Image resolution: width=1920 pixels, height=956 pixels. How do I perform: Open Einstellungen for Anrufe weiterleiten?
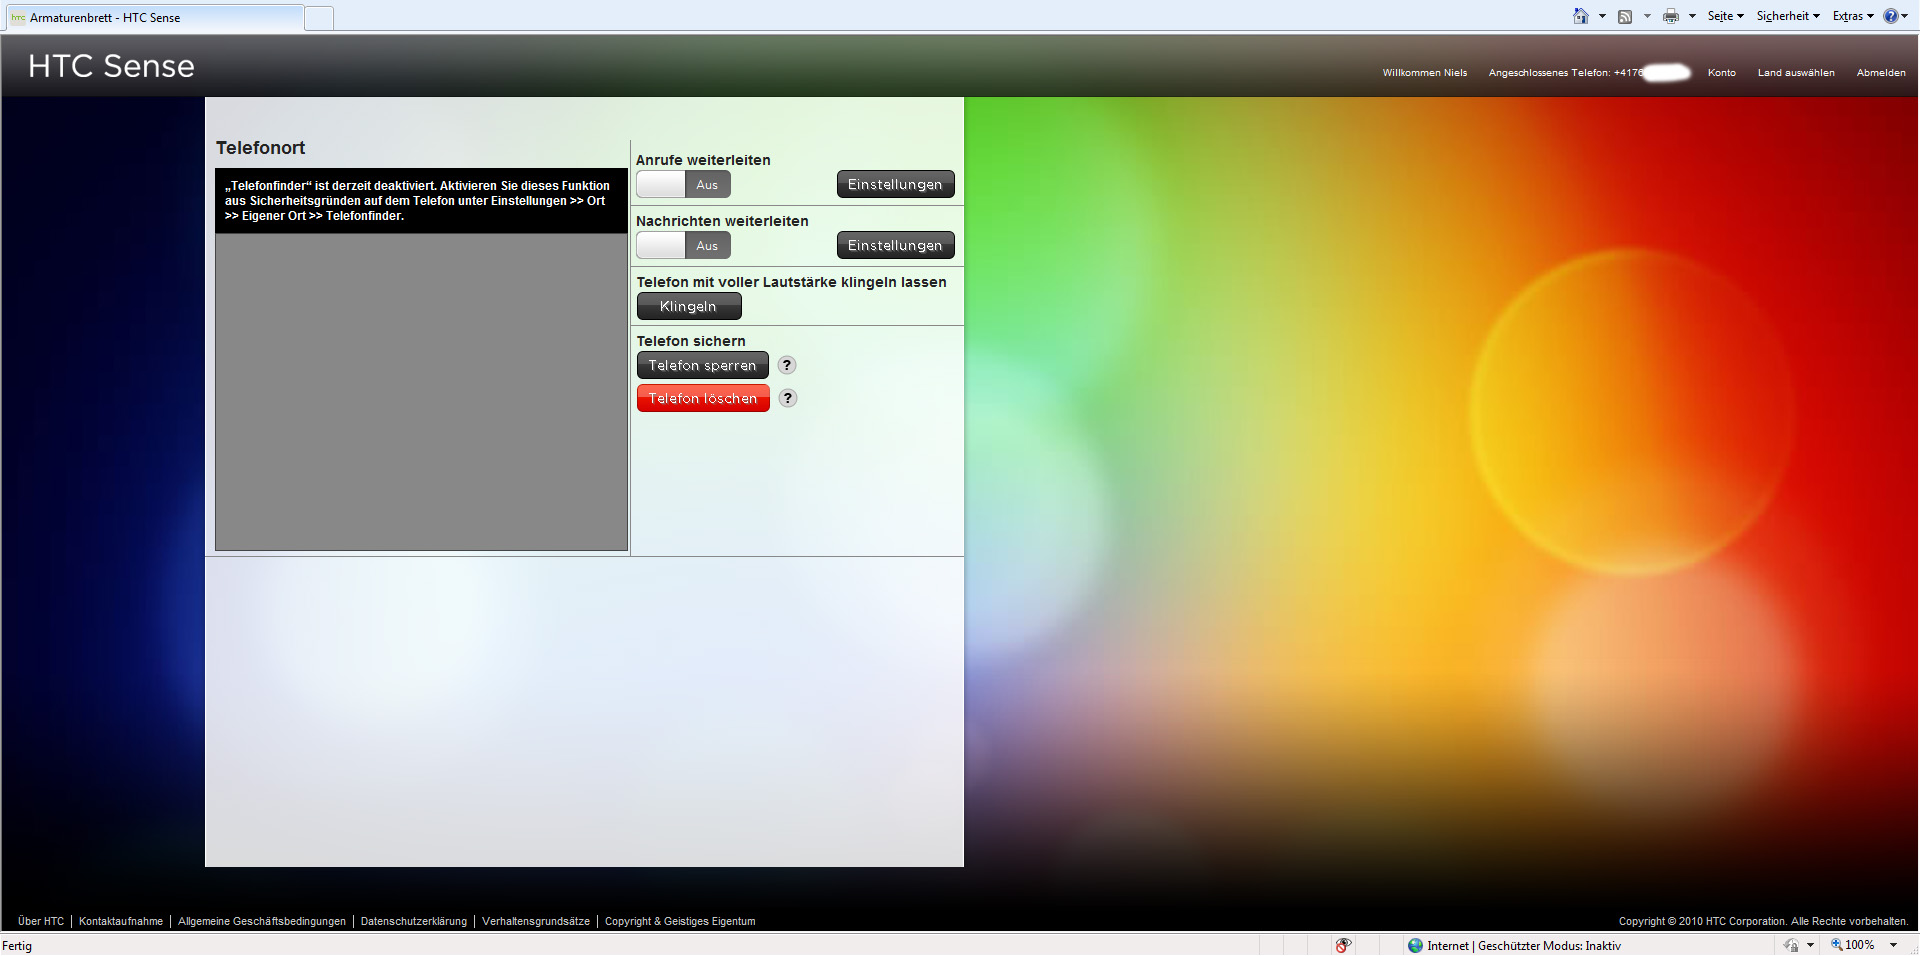[x=895, y=184]
